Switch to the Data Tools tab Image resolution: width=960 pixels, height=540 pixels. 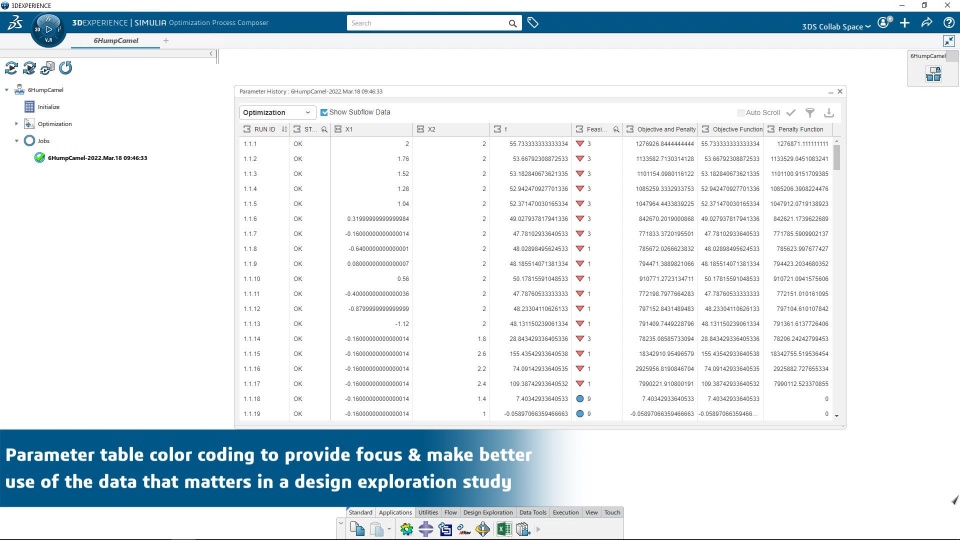tap(533, 512)
